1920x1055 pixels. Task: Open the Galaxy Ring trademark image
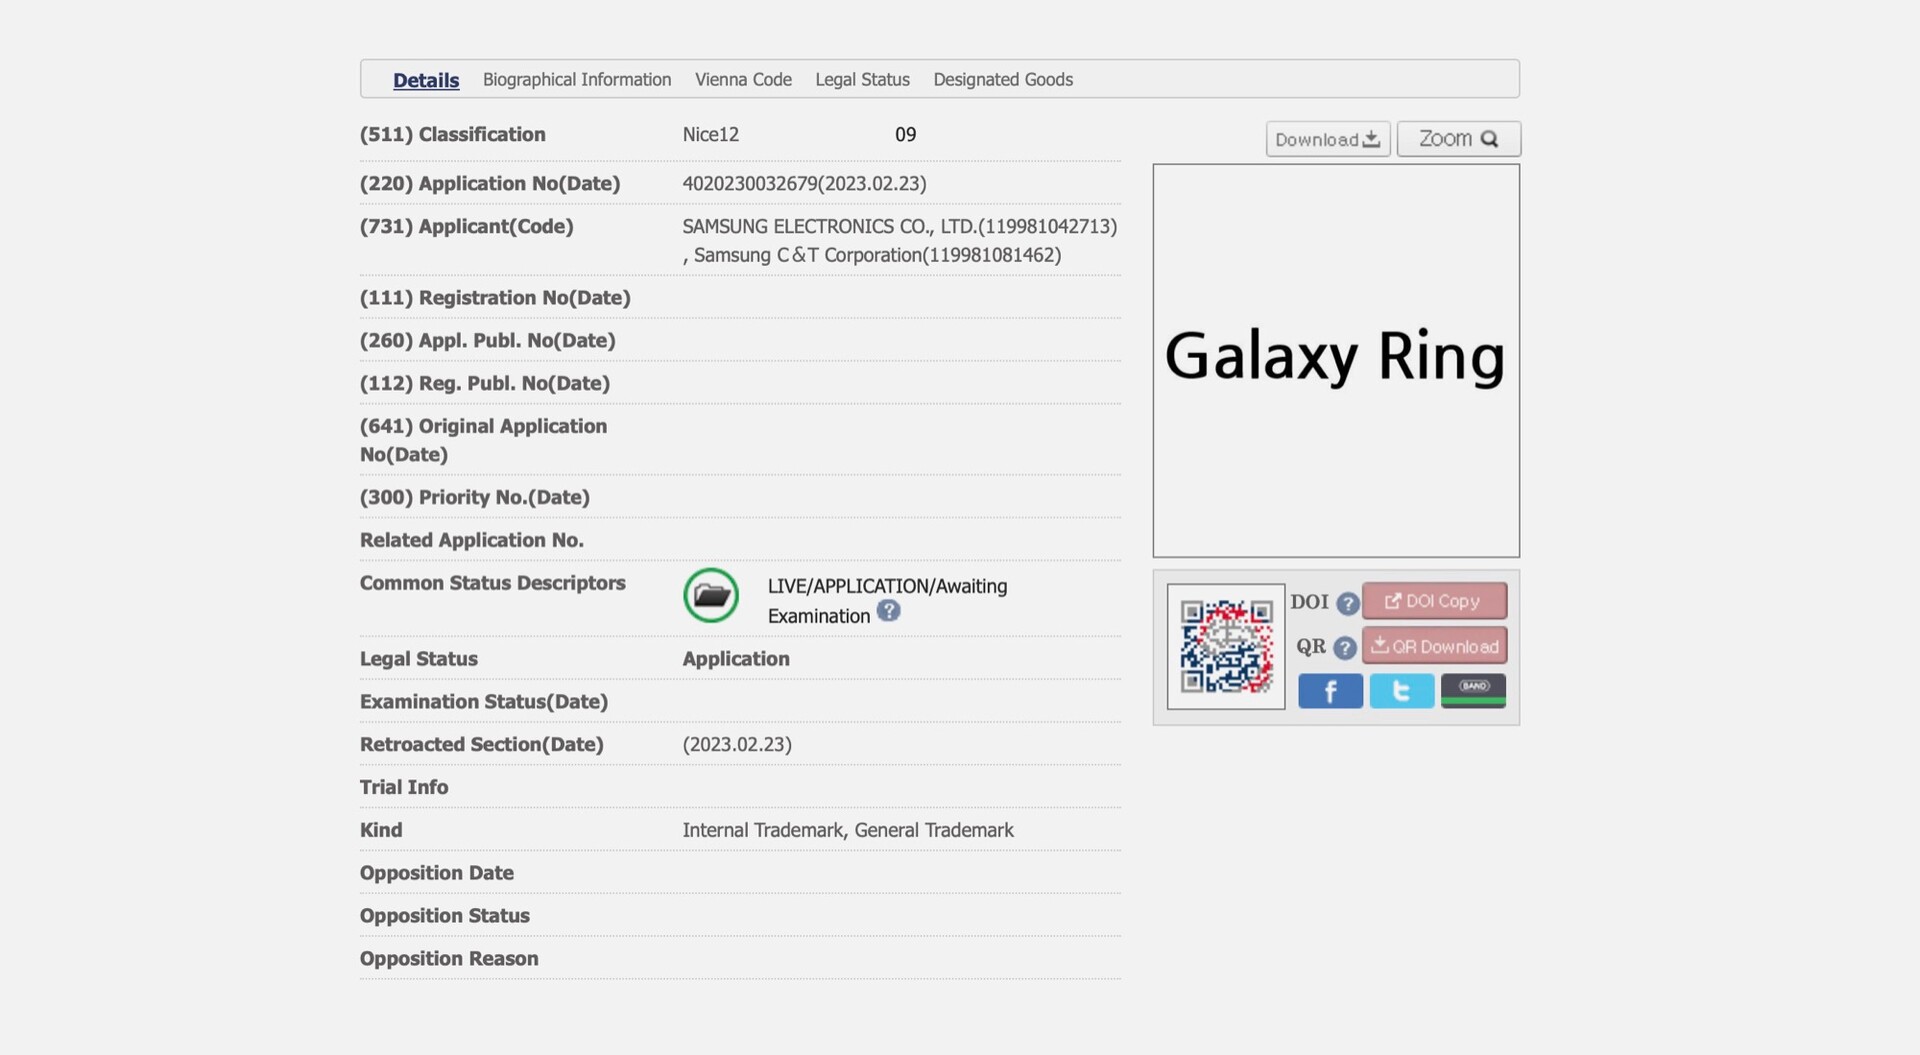pos(1336,360)
